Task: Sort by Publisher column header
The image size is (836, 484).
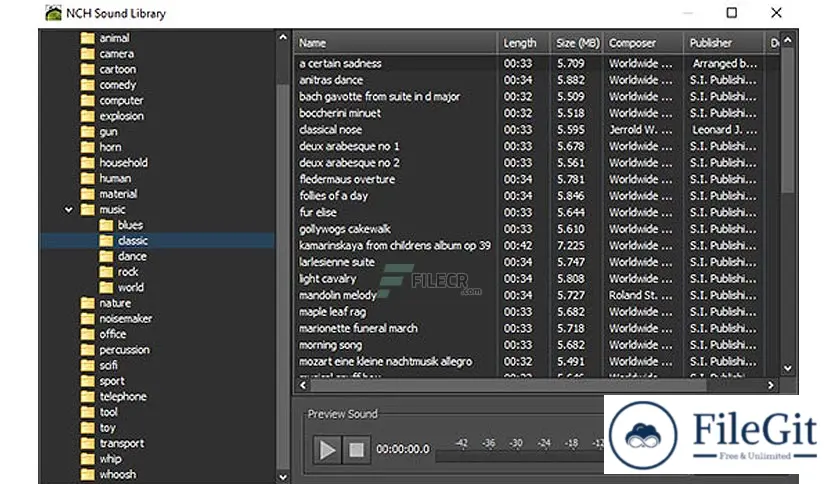Action: (x=724, y=43)
